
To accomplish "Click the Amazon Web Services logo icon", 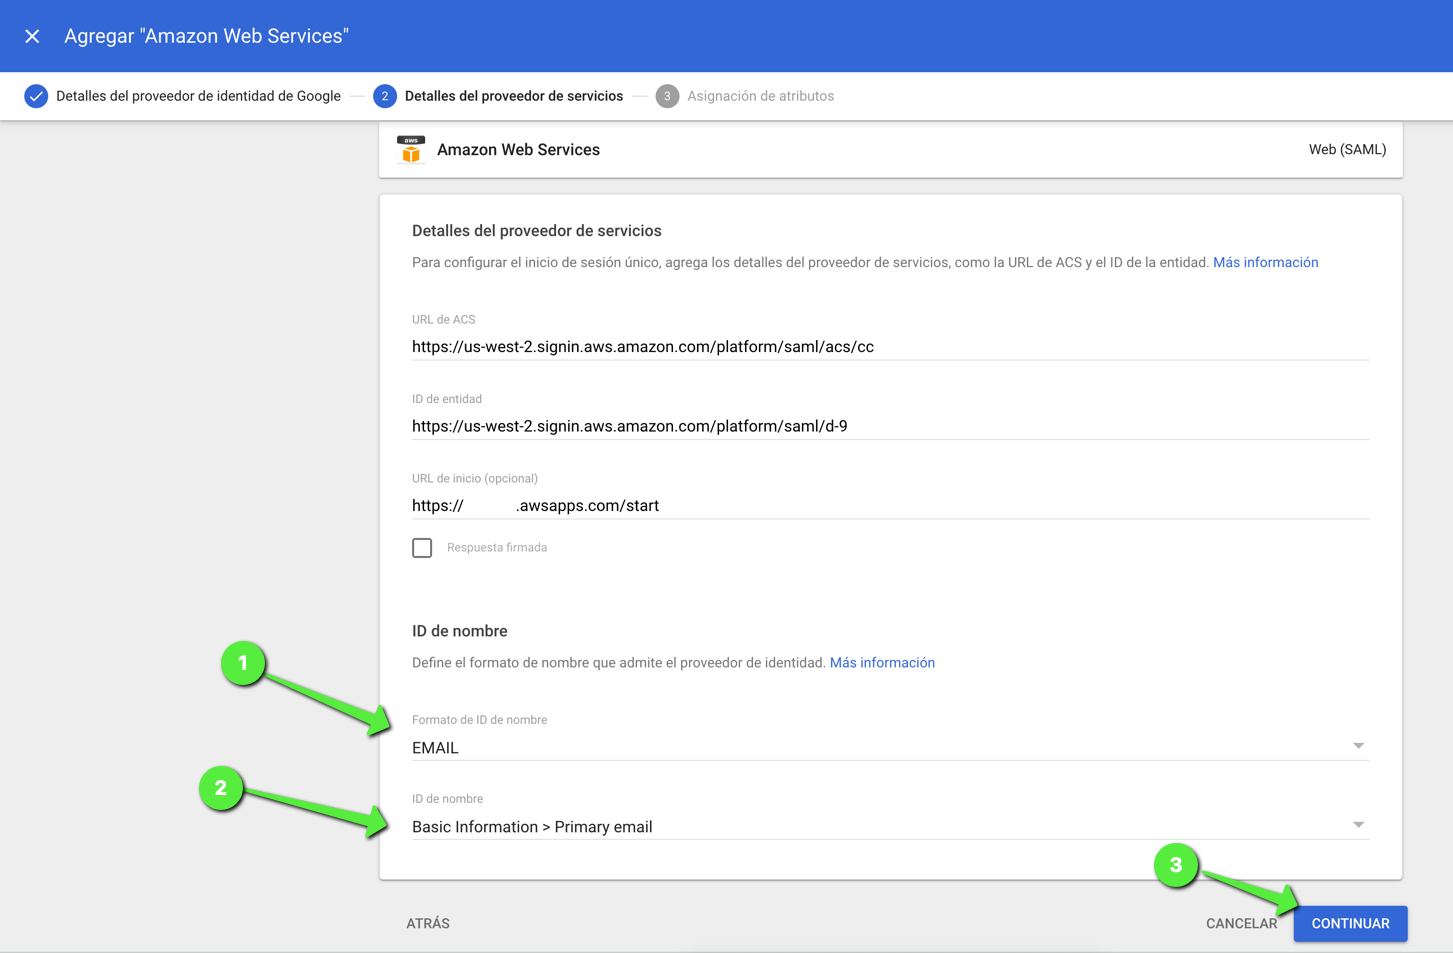I will point(411,149).
